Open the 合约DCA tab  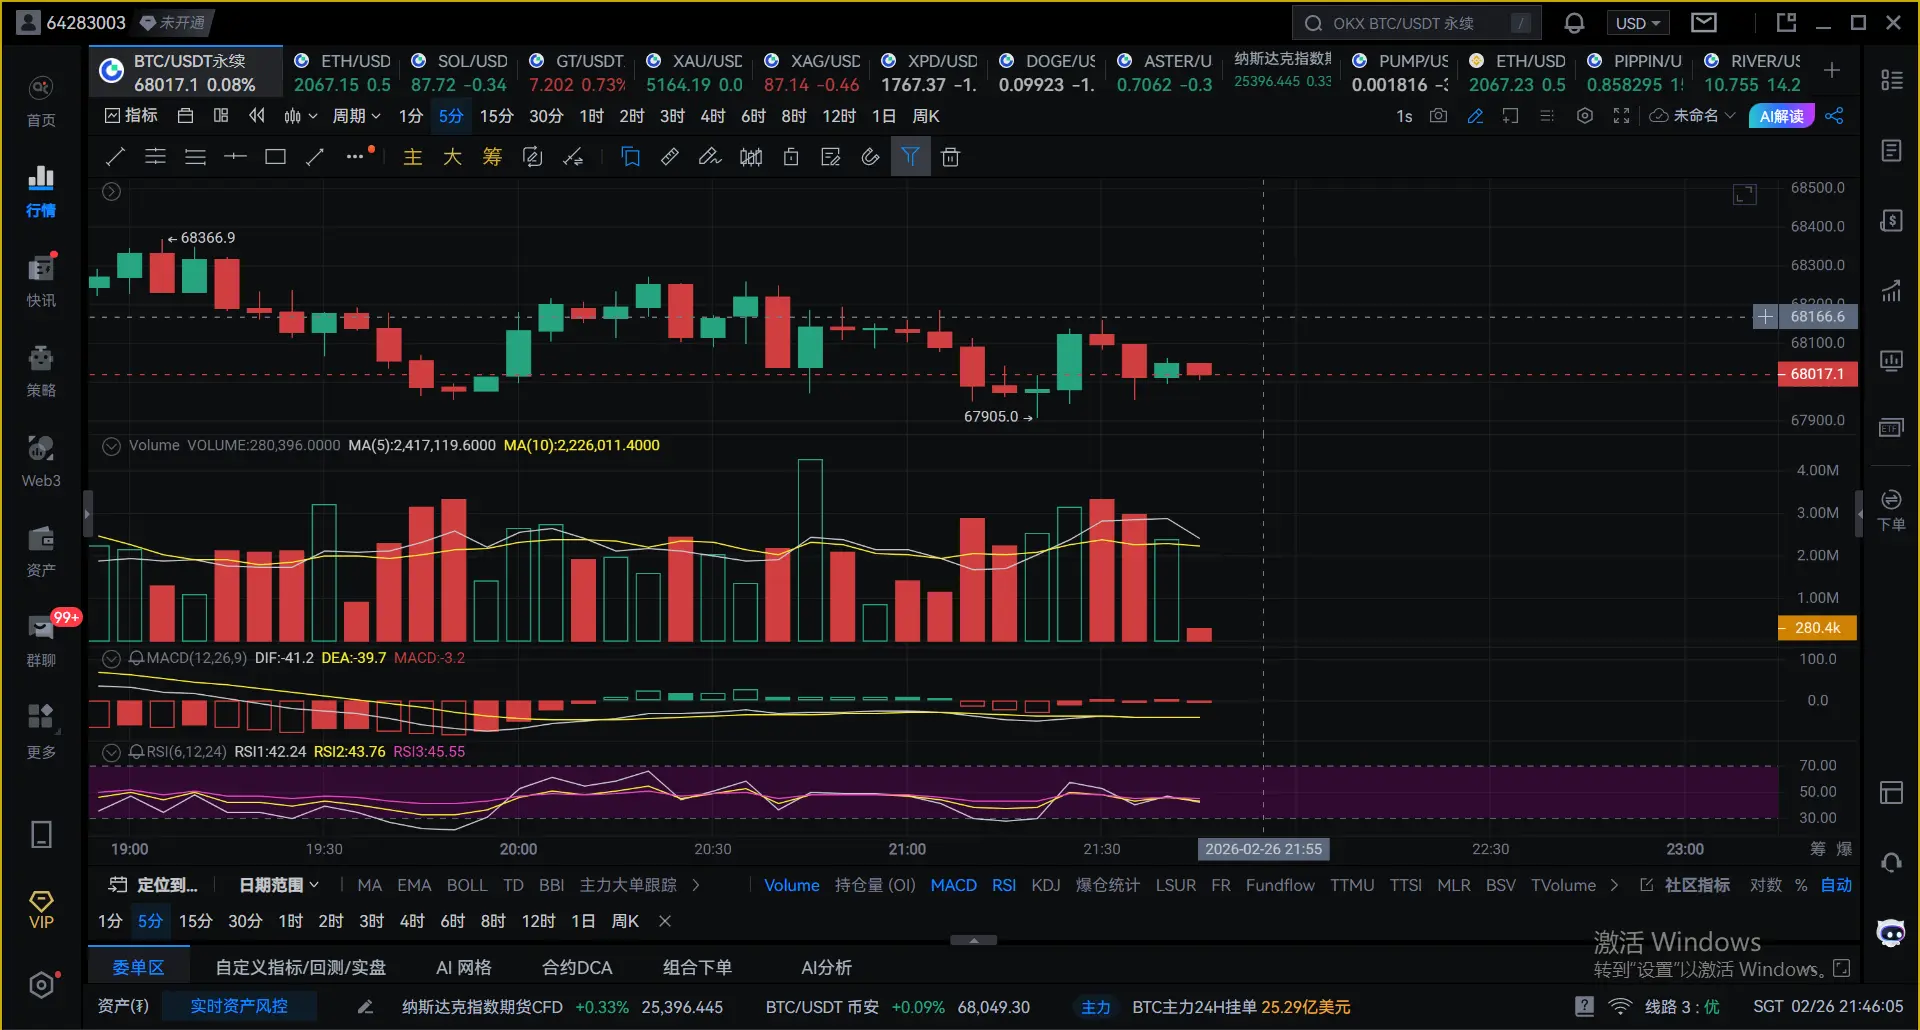[577, 967]
